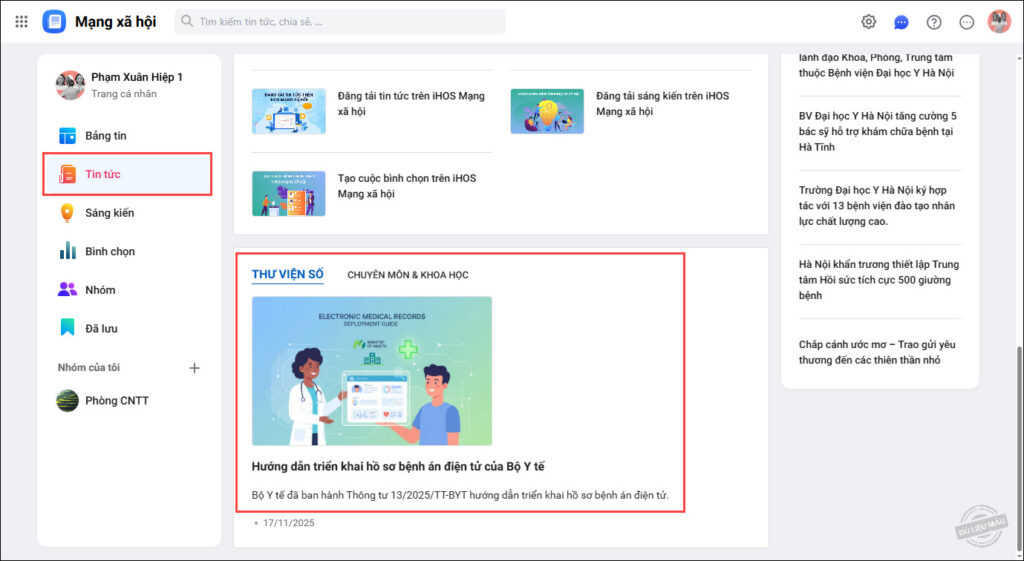Open Trang cá nhân profile link
The width and height of the screenshot is (1024, 561).
pyautogui.click(x=123, y=94)
